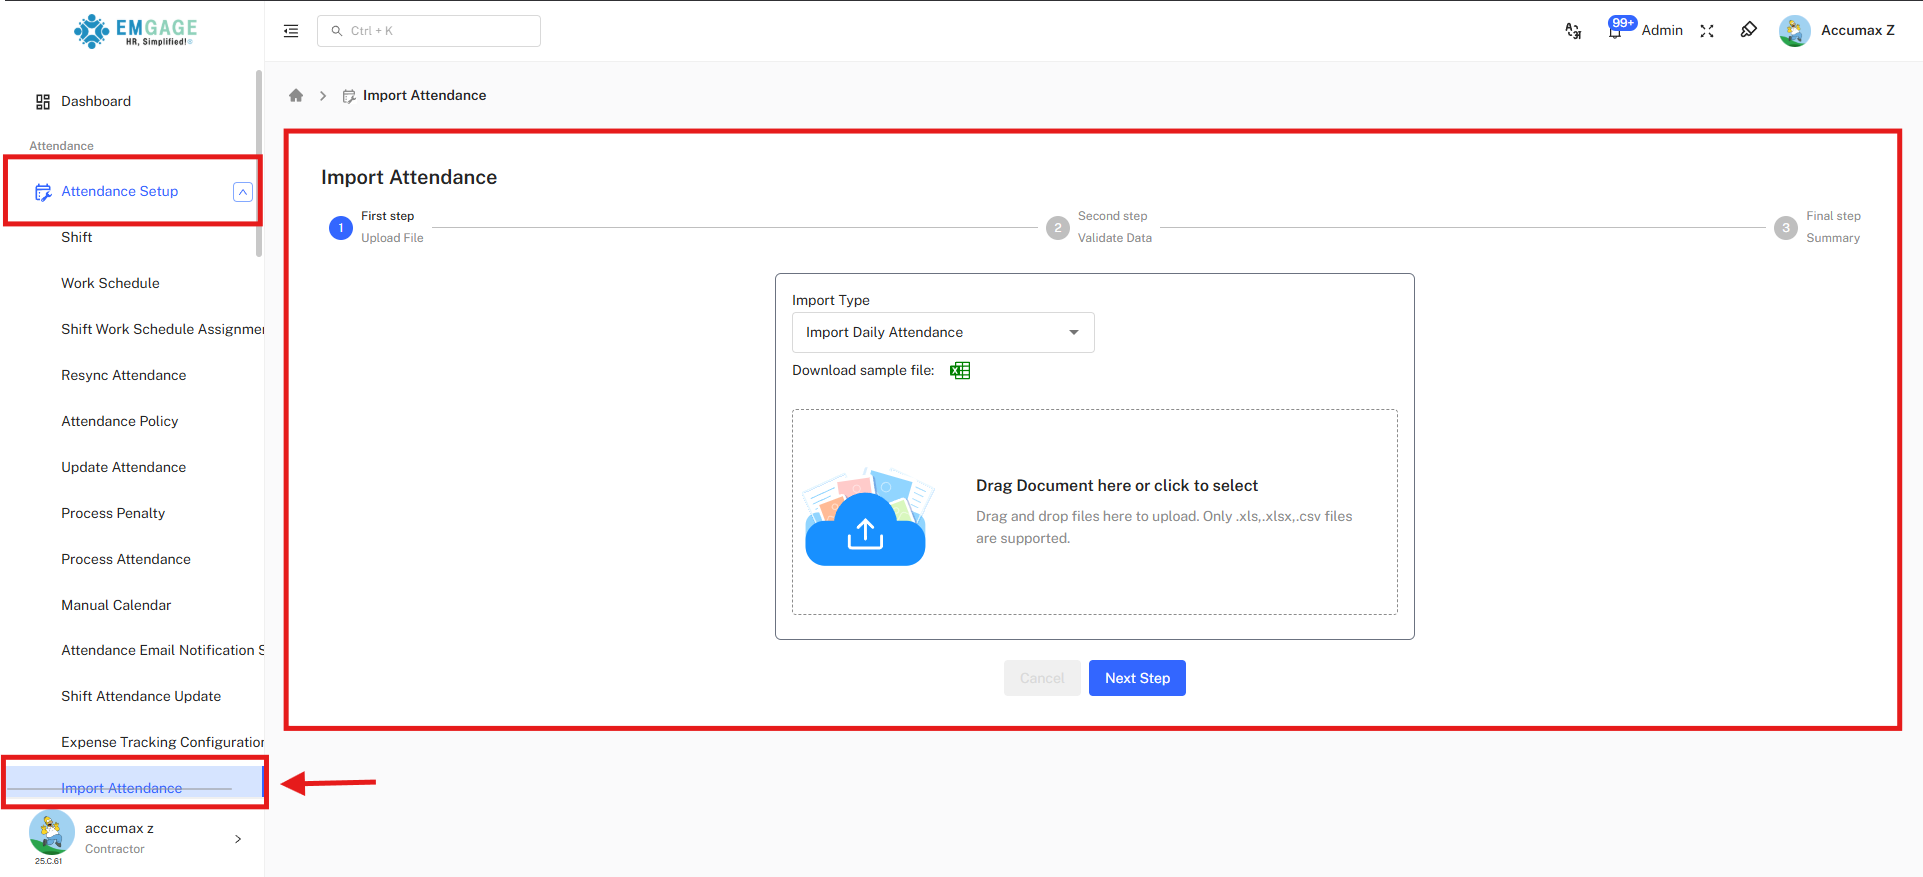
Task: Expand the accumax z profile chevron
Action: point(237,839)
